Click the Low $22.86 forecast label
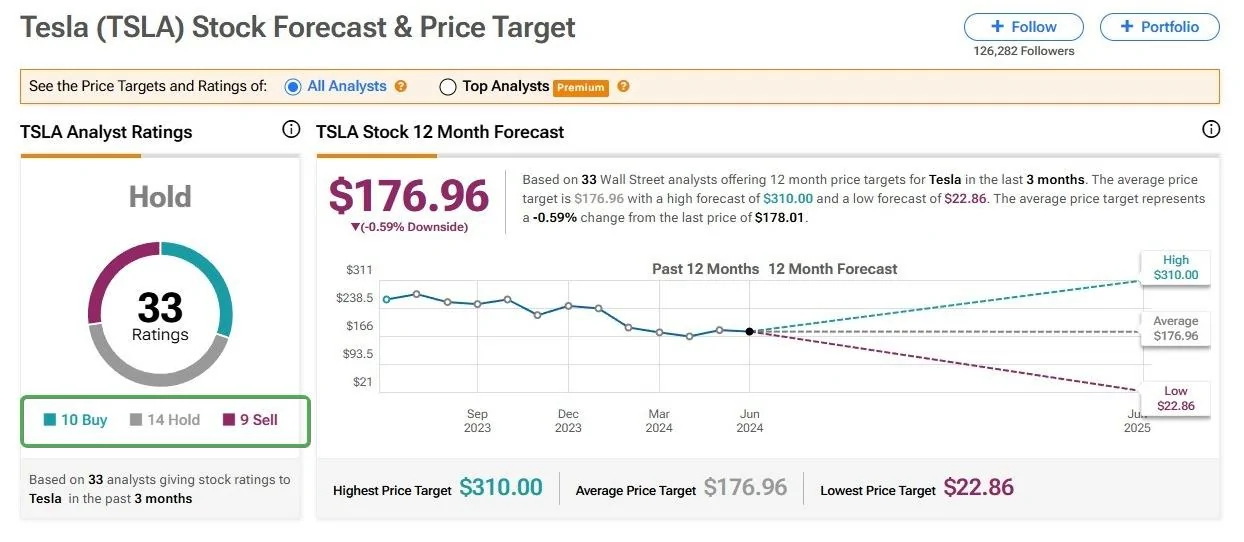Screen dimensions: 1244x542 pyautogui.click(x=1175, y=398)
